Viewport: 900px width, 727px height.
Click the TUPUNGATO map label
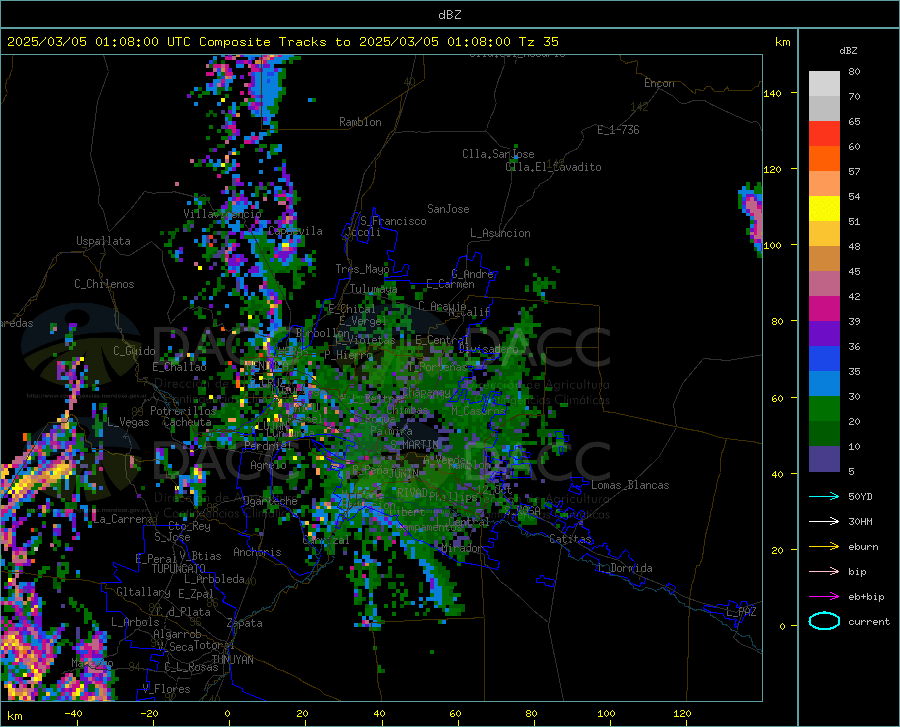(x=179, y=569)
